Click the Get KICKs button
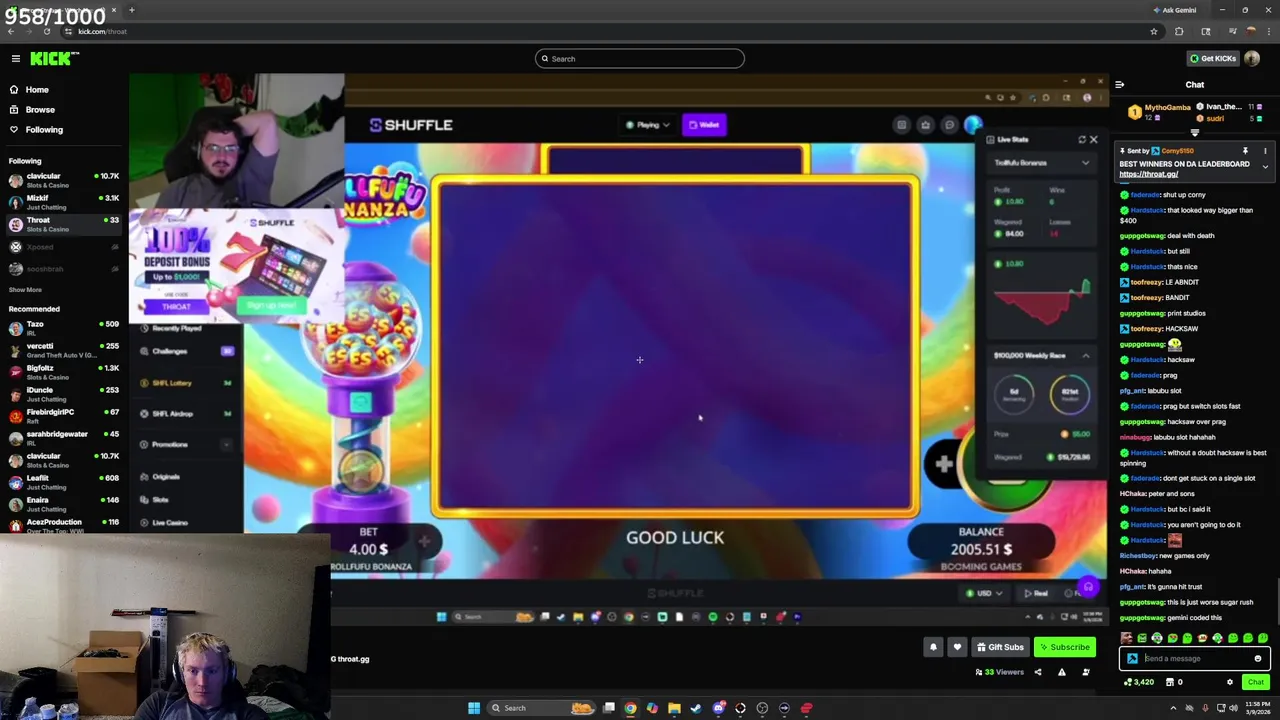This screenshot has height=720, width=1280. tap(1212, 58)
